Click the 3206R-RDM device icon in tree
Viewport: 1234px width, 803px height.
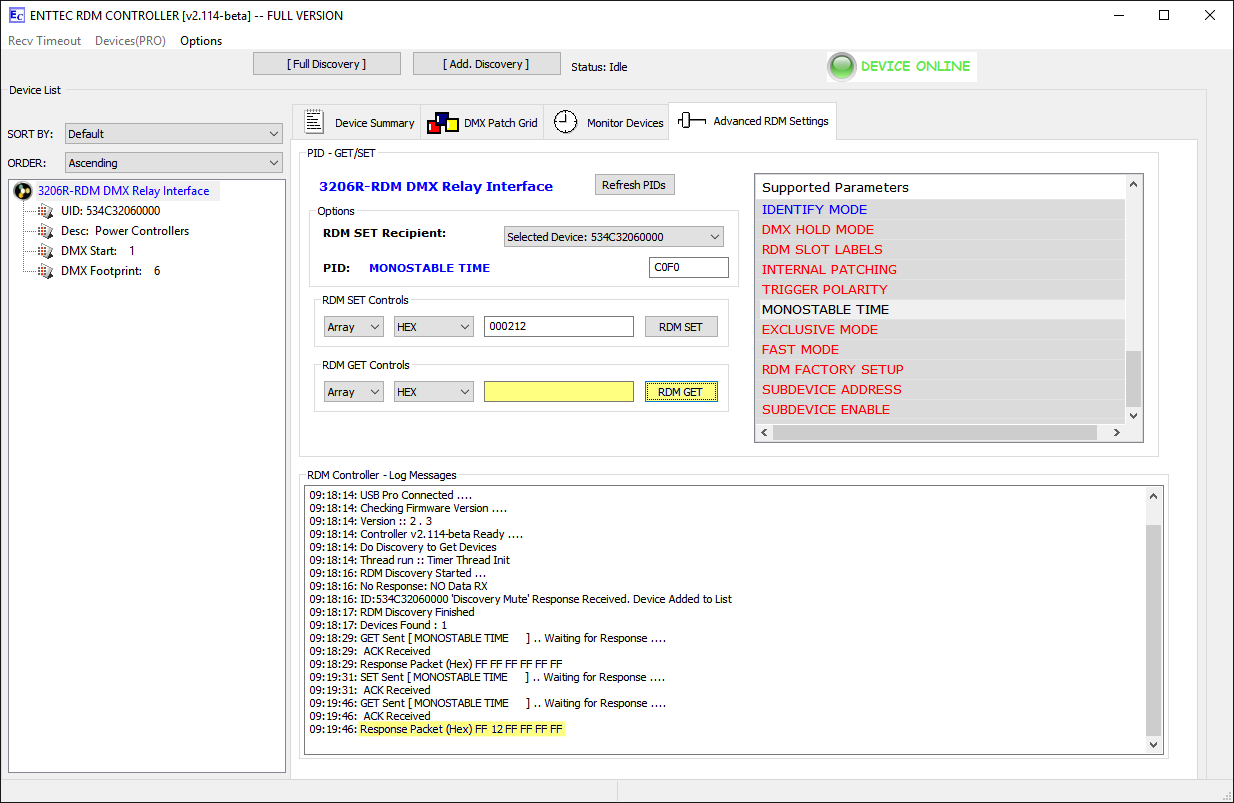pos(23,191)
